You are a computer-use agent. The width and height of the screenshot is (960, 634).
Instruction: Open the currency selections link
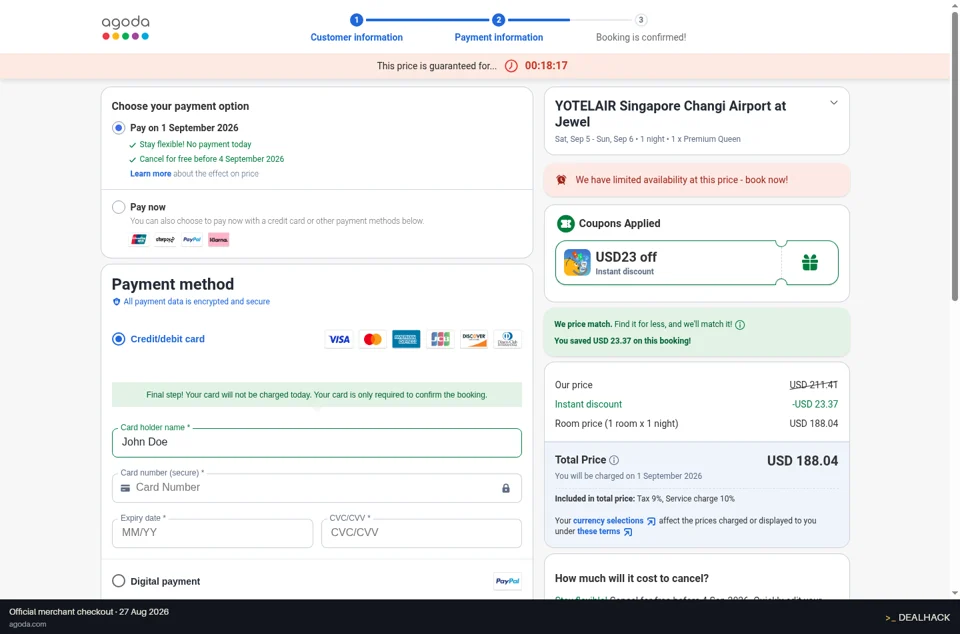point(608,521)
